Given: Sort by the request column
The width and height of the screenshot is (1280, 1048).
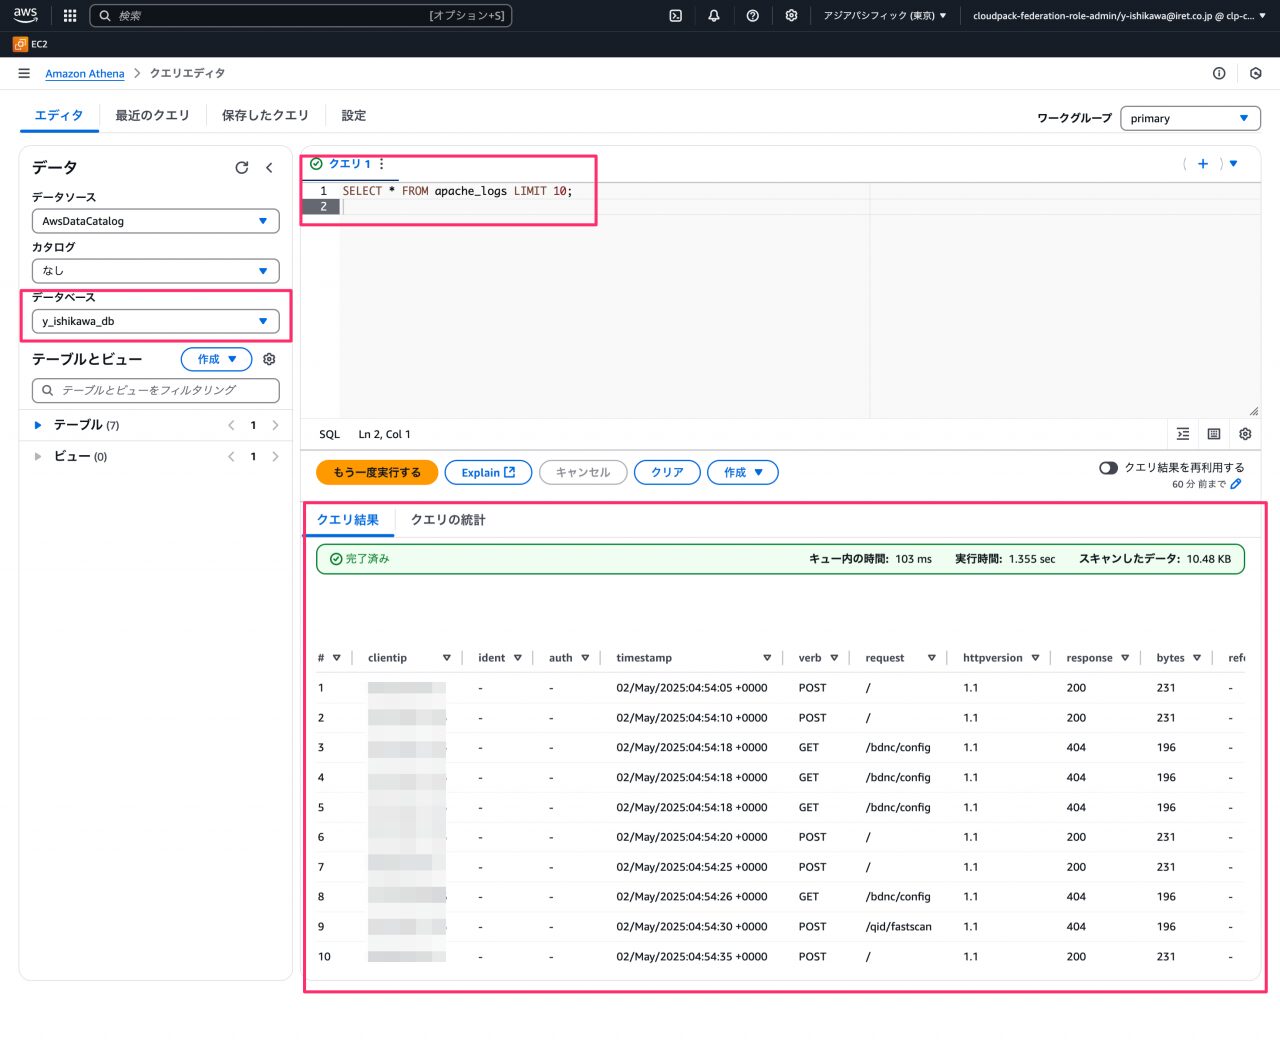Looking at the screenshot, I should 931,658.
